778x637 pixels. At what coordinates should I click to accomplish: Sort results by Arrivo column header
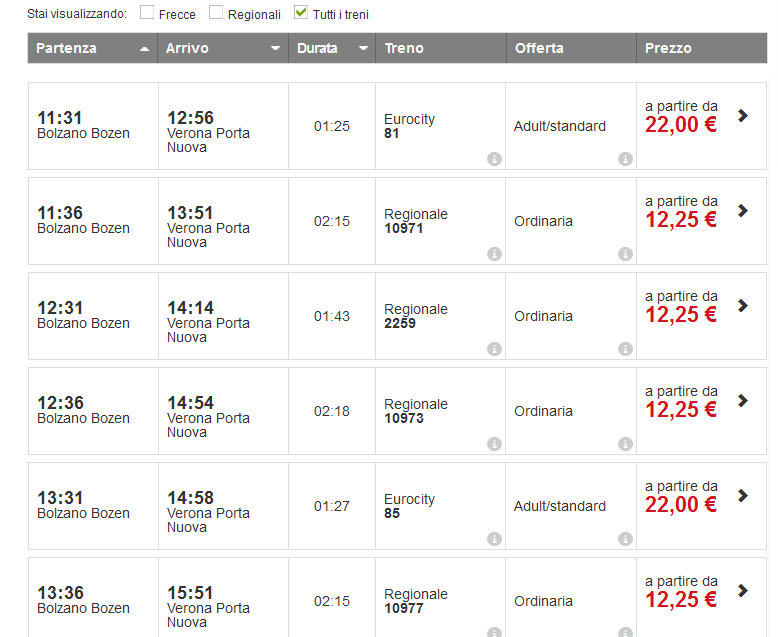point(223,48)
